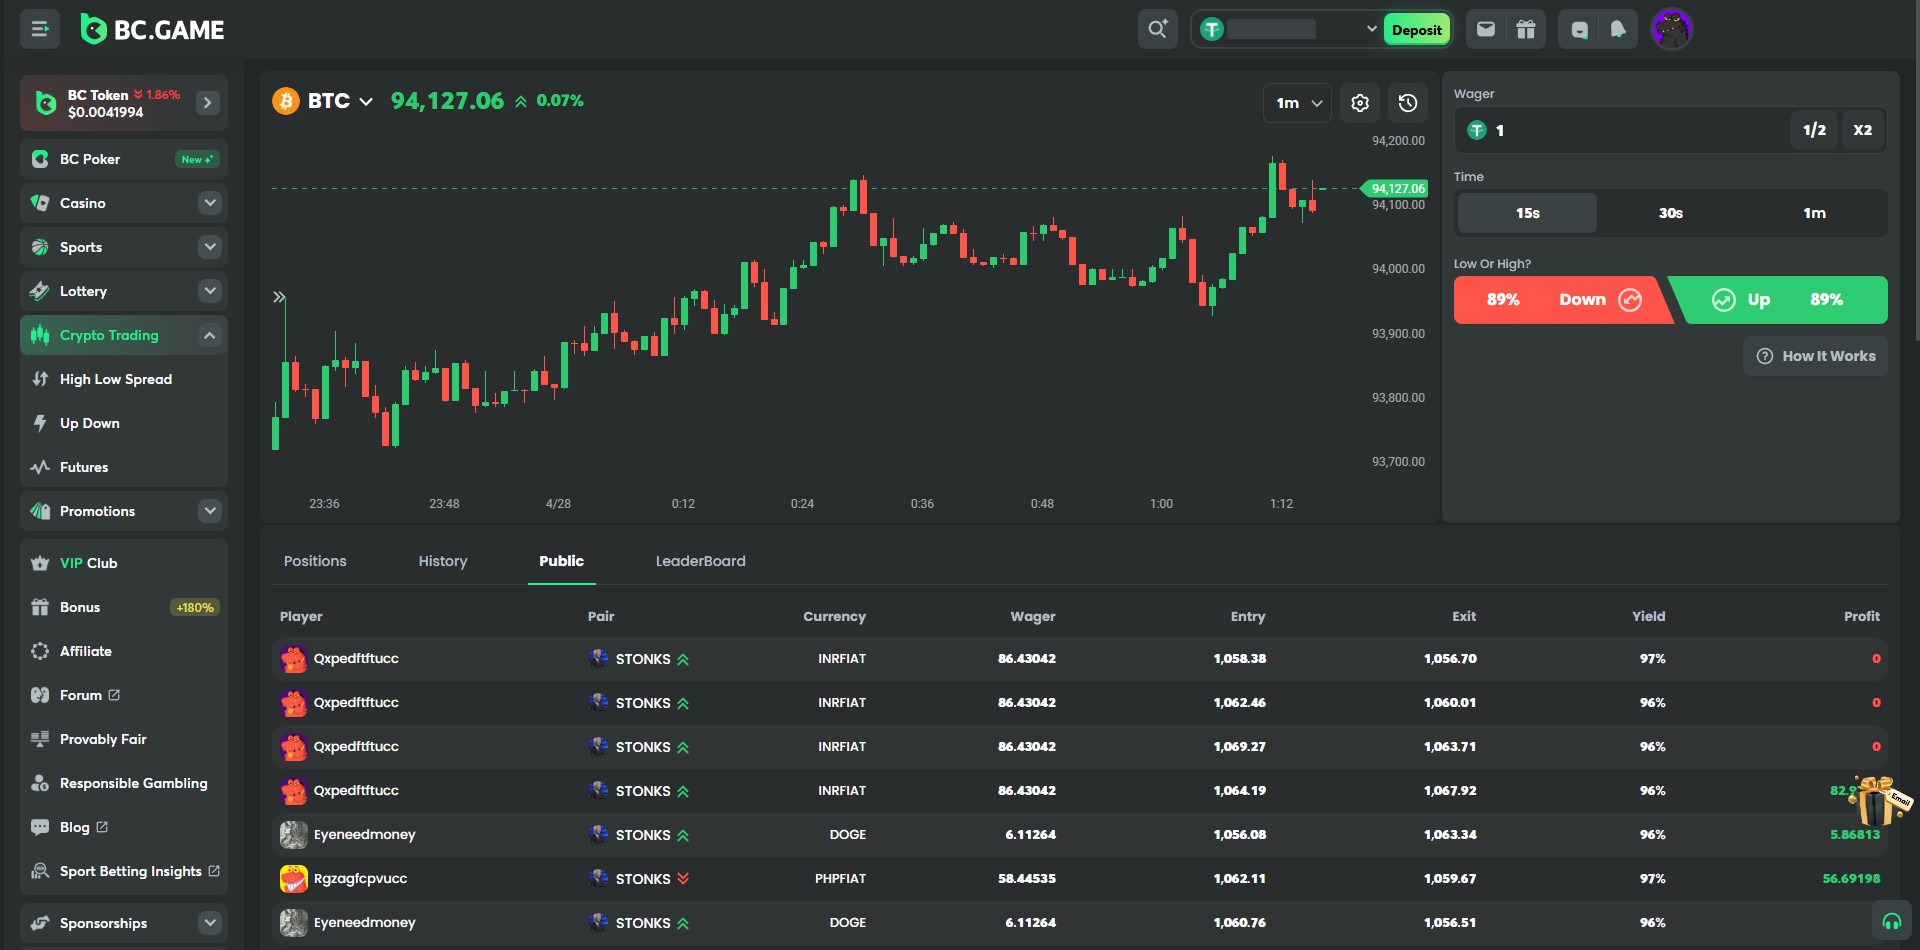Expand the Lottery menu chevron
Image resolution: width=1920 pixels, height=950 pixels.
point(210,291)
